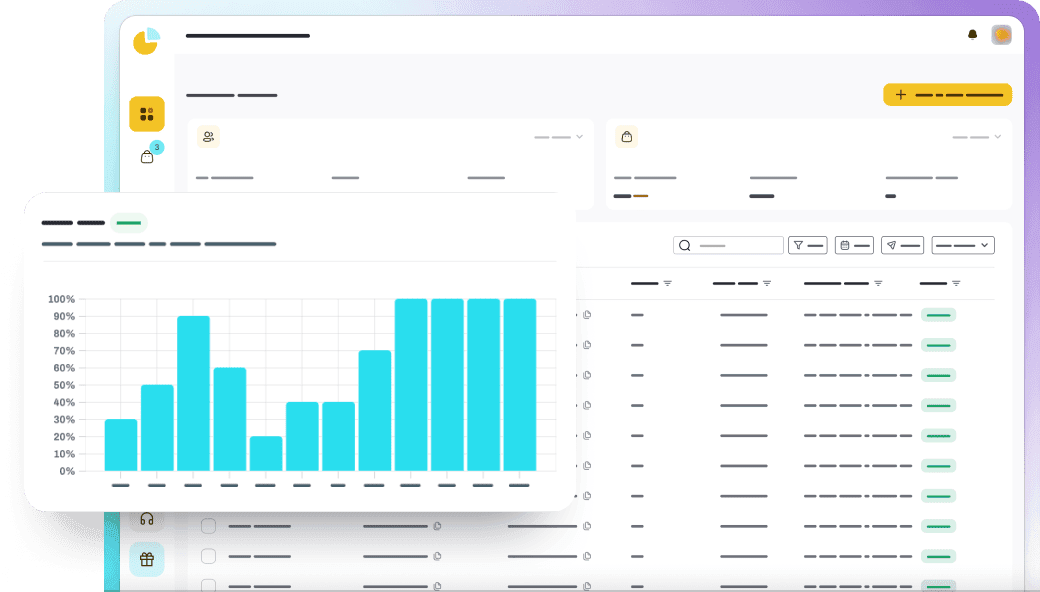Expand the period dropdown on the bag card
The image size is (1040, 592).
point(977,137)
